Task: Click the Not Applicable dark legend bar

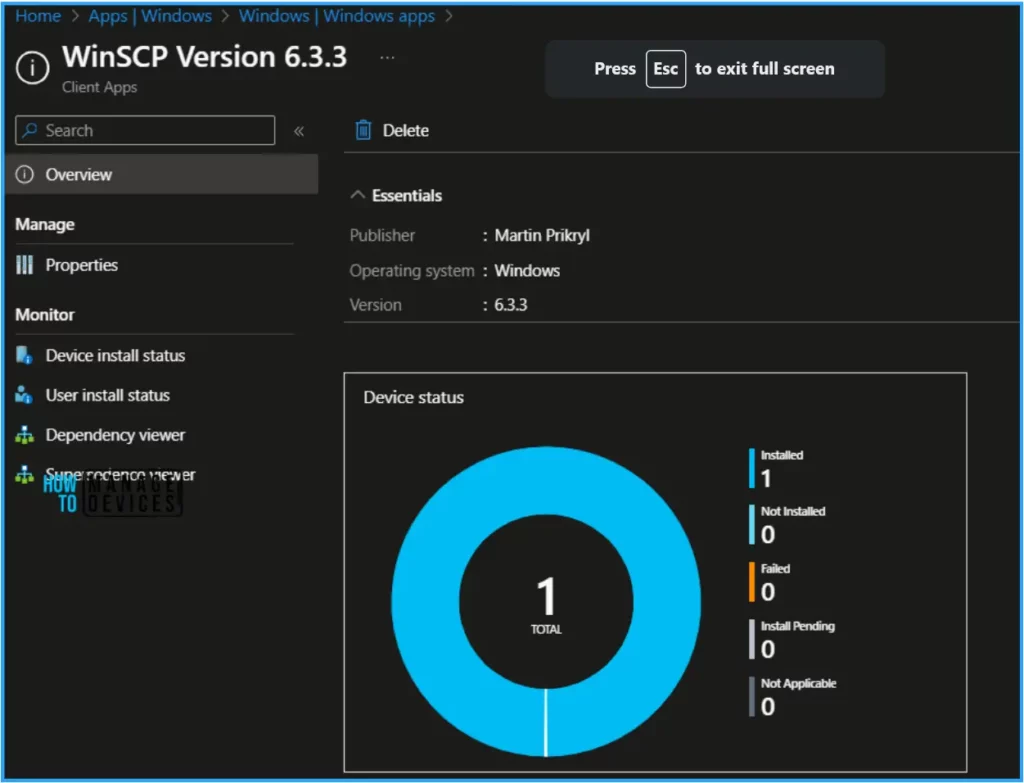Action: tap(752, 697)
